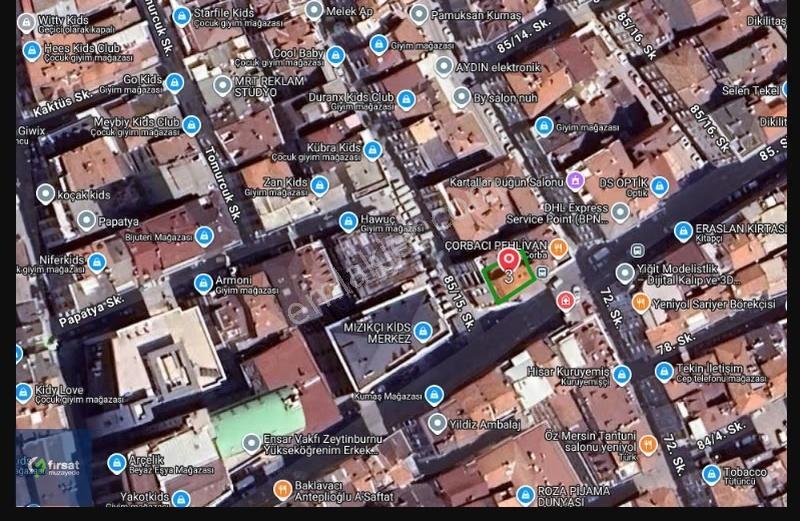Click the Kumaş Mağazası shop pin
800x521 pixels.
click(434, 395)
